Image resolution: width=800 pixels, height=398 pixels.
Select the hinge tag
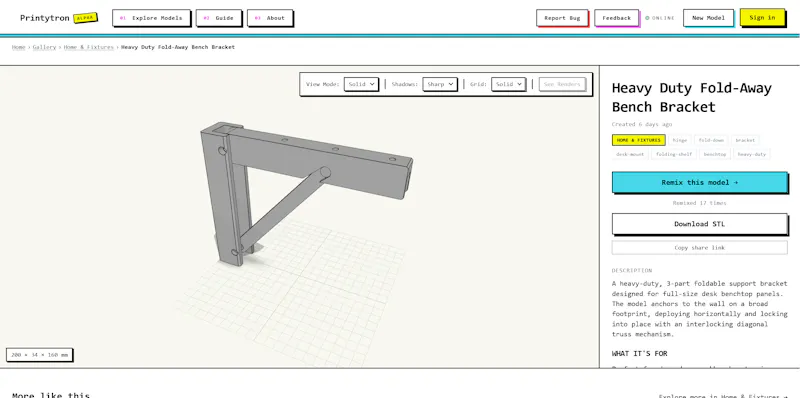coord(680,140)
